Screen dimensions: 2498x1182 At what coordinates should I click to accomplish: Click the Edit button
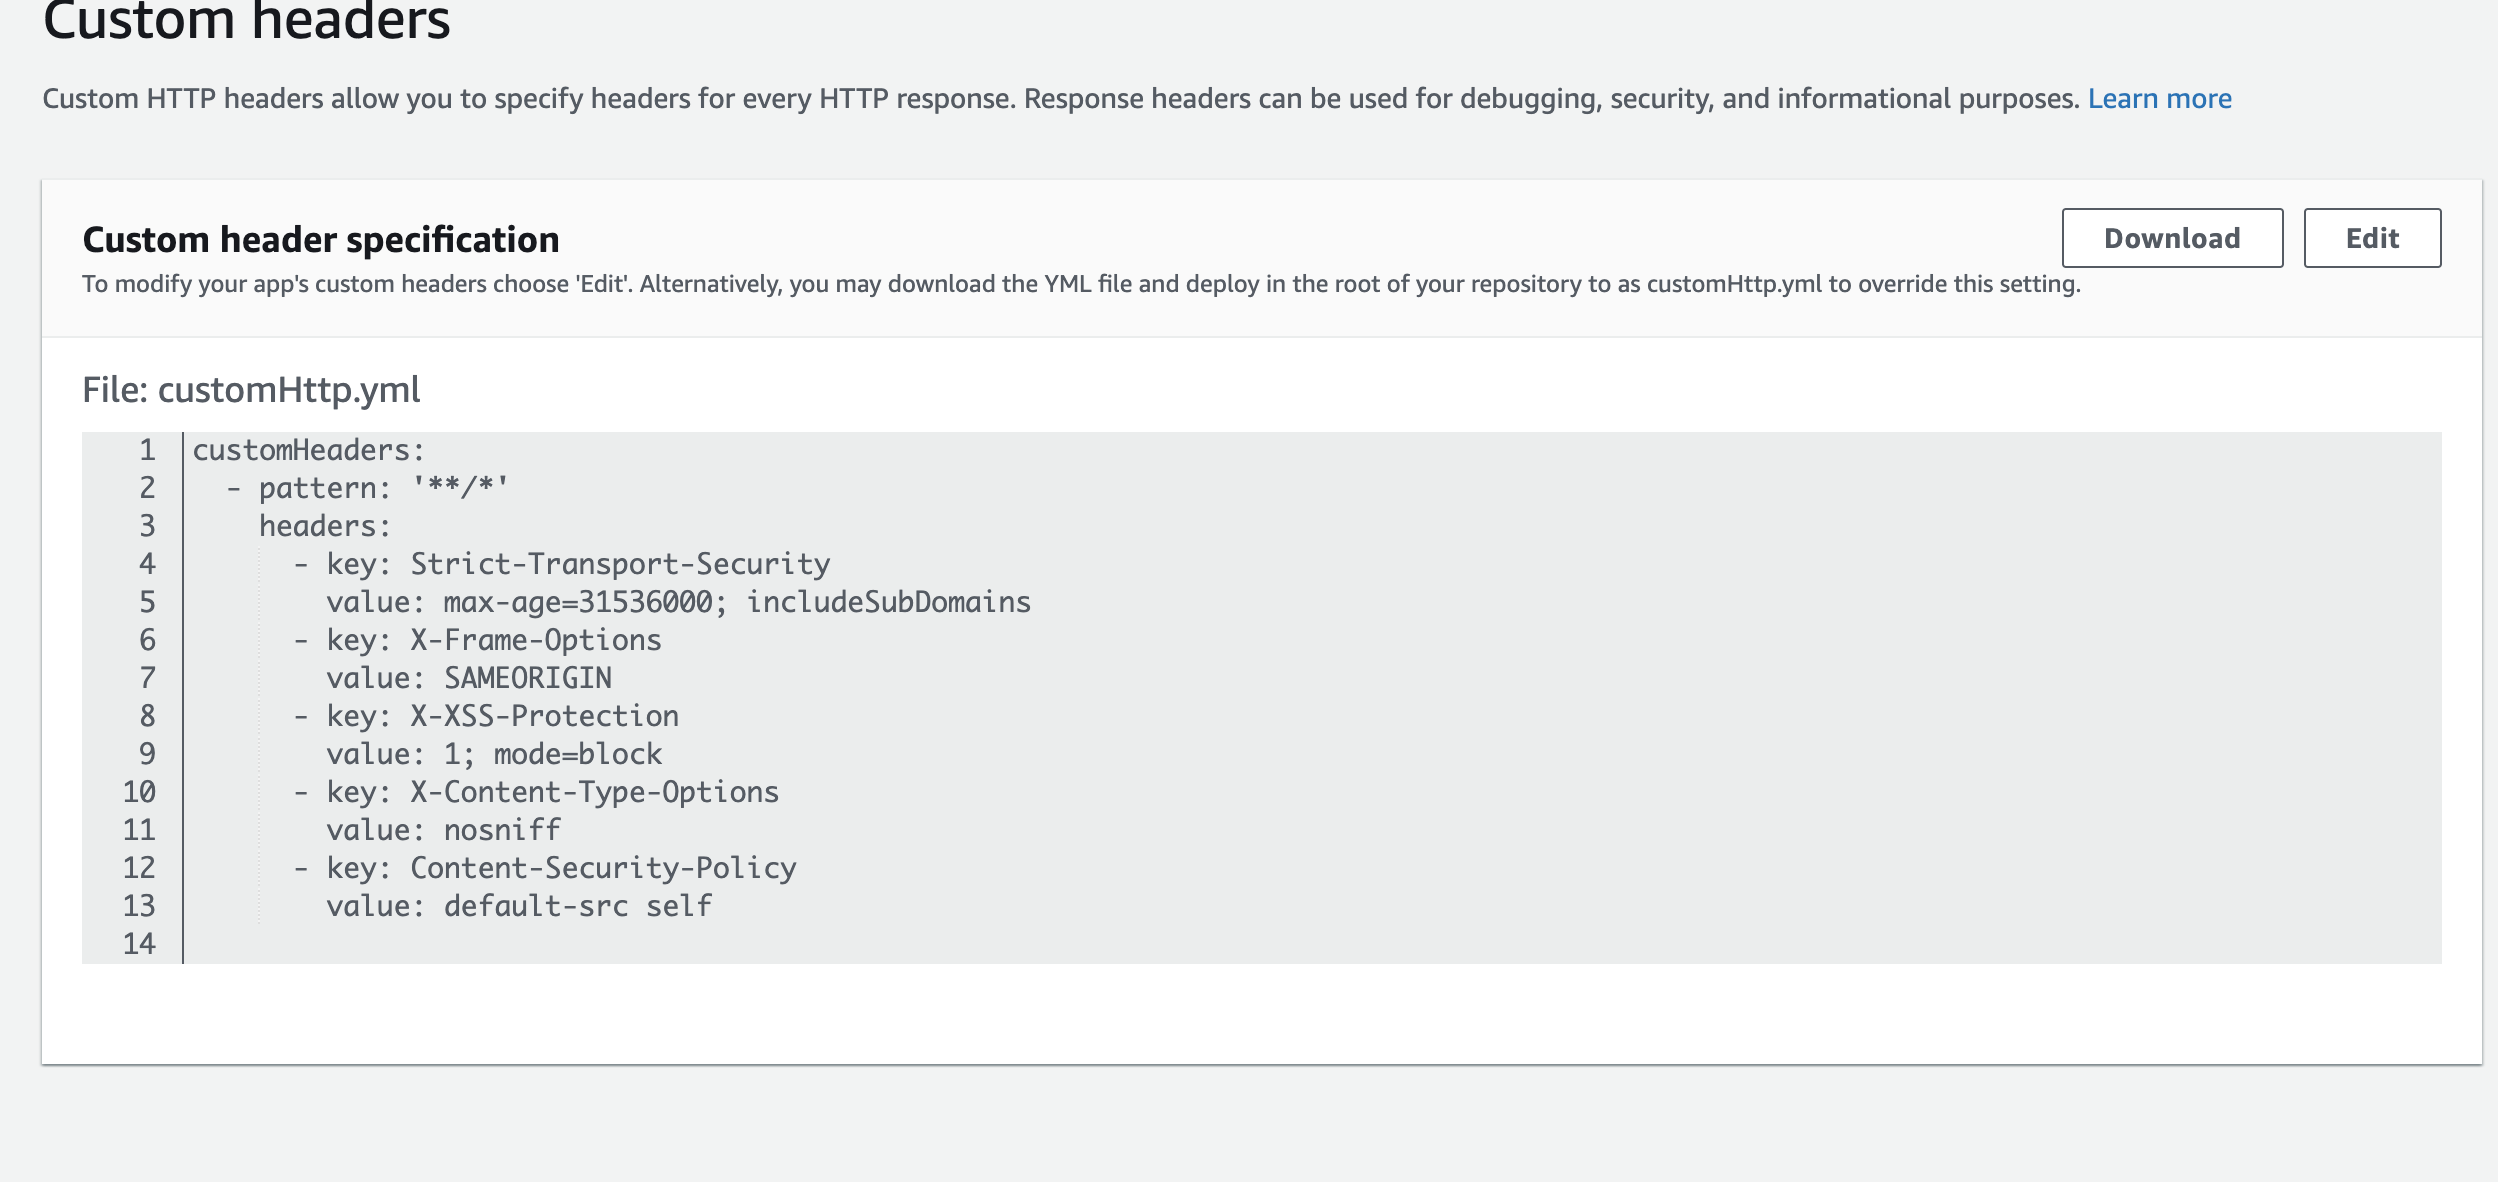[x=2373, y=237]
